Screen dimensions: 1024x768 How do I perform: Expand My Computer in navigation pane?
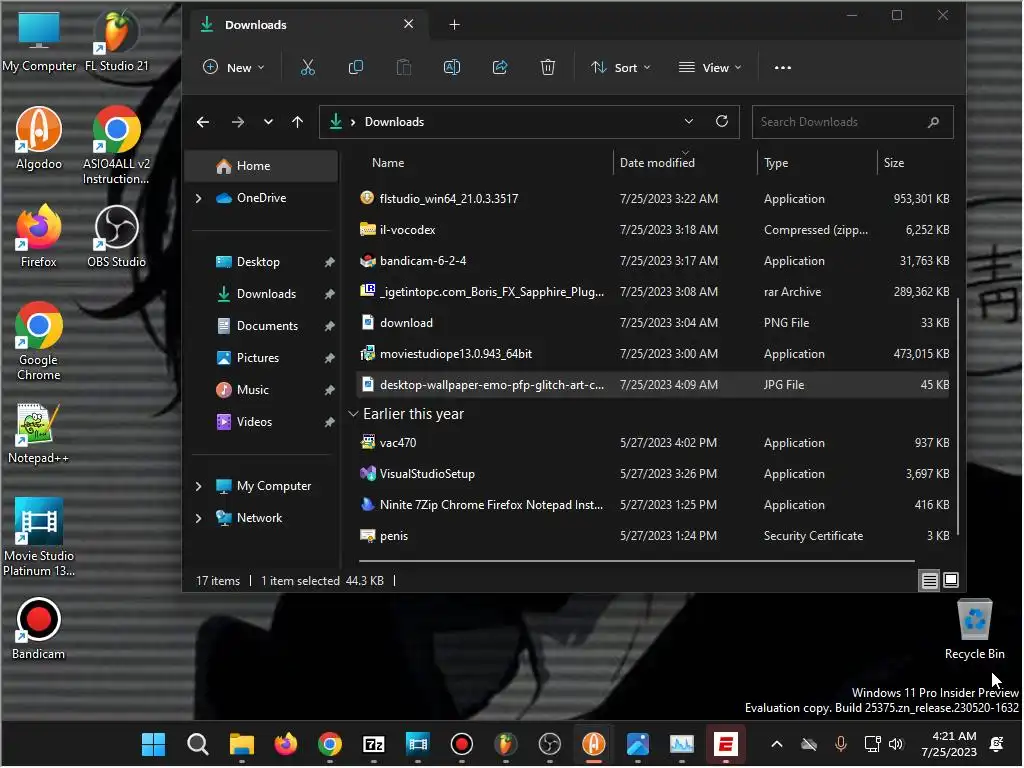[x=199, y=486]
